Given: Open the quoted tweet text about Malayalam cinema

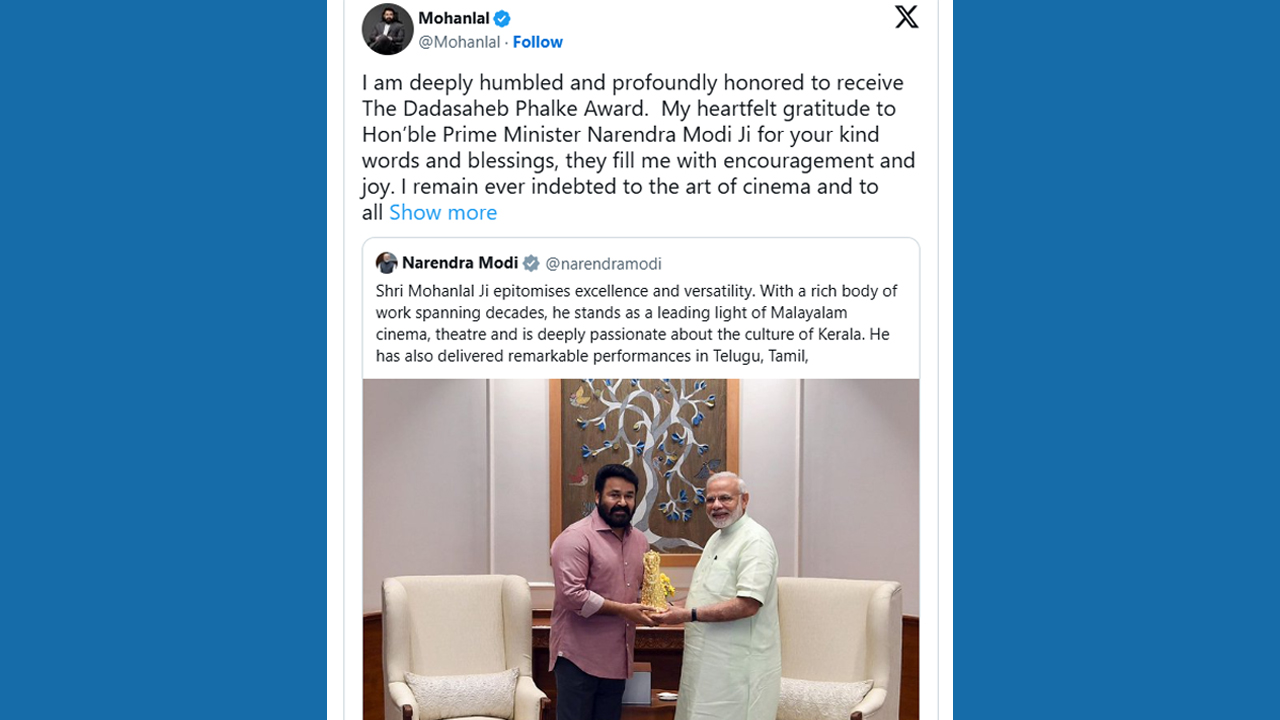Looking at the screenshot, I should click(x=636, y=323).
